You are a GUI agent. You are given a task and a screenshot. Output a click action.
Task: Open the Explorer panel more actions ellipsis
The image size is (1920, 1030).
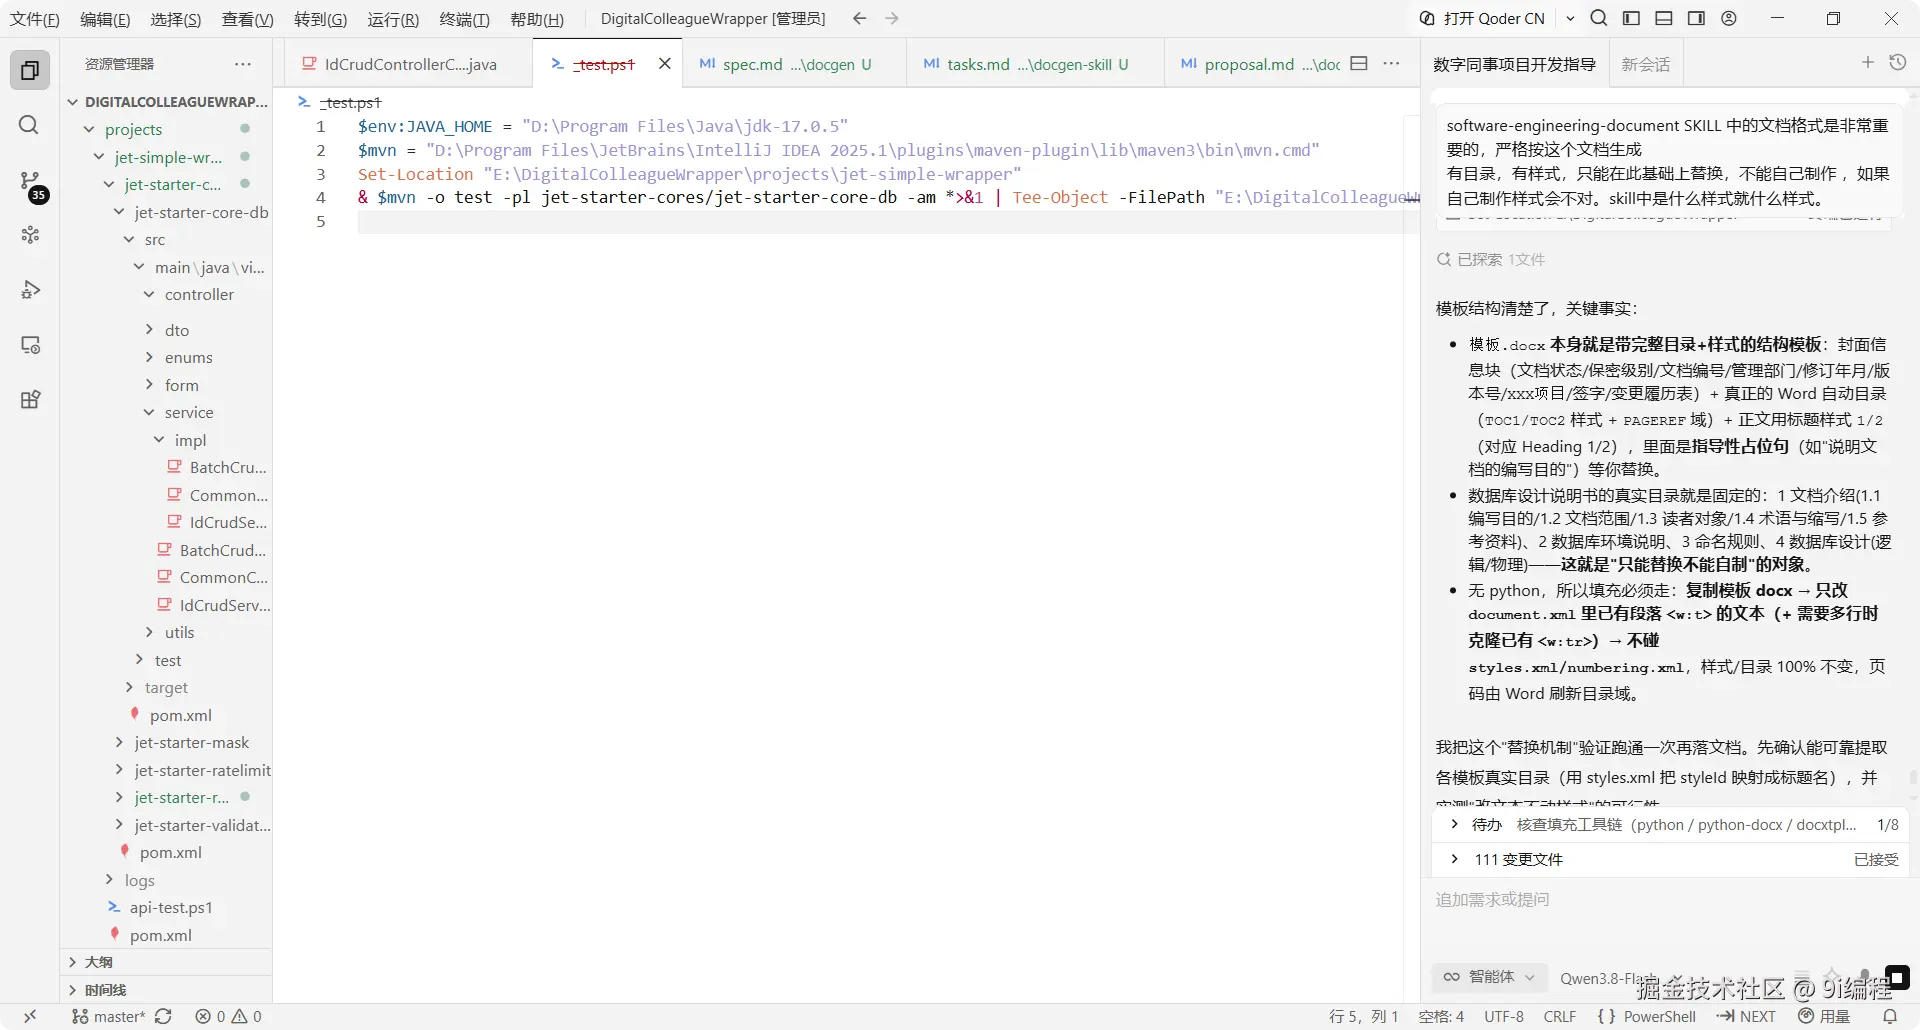point(243,63)
